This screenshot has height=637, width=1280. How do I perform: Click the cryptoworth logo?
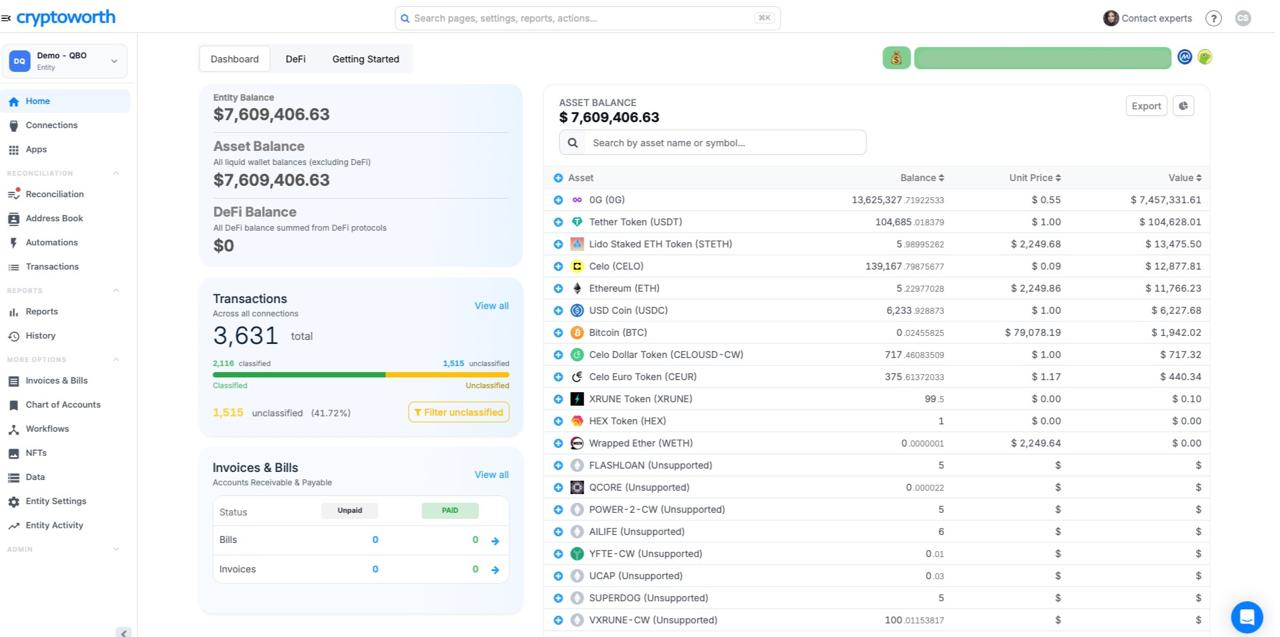pos(66,17)
